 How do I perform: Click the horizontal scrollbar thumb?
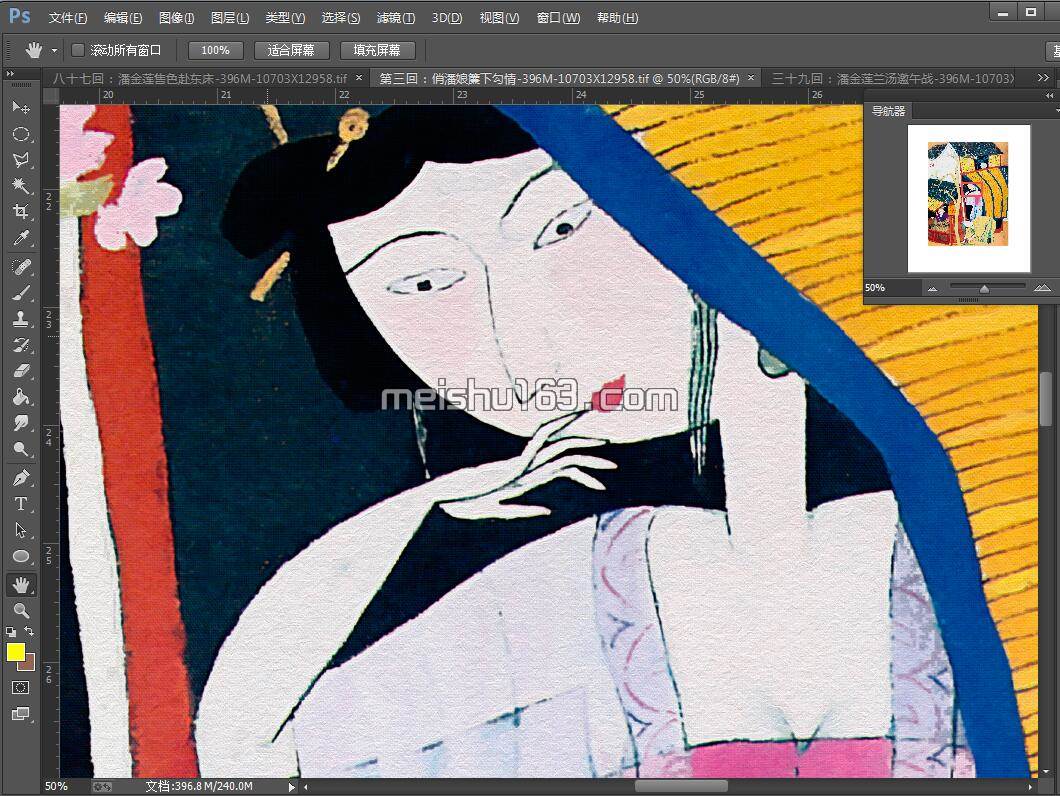[x=681, y=787]
